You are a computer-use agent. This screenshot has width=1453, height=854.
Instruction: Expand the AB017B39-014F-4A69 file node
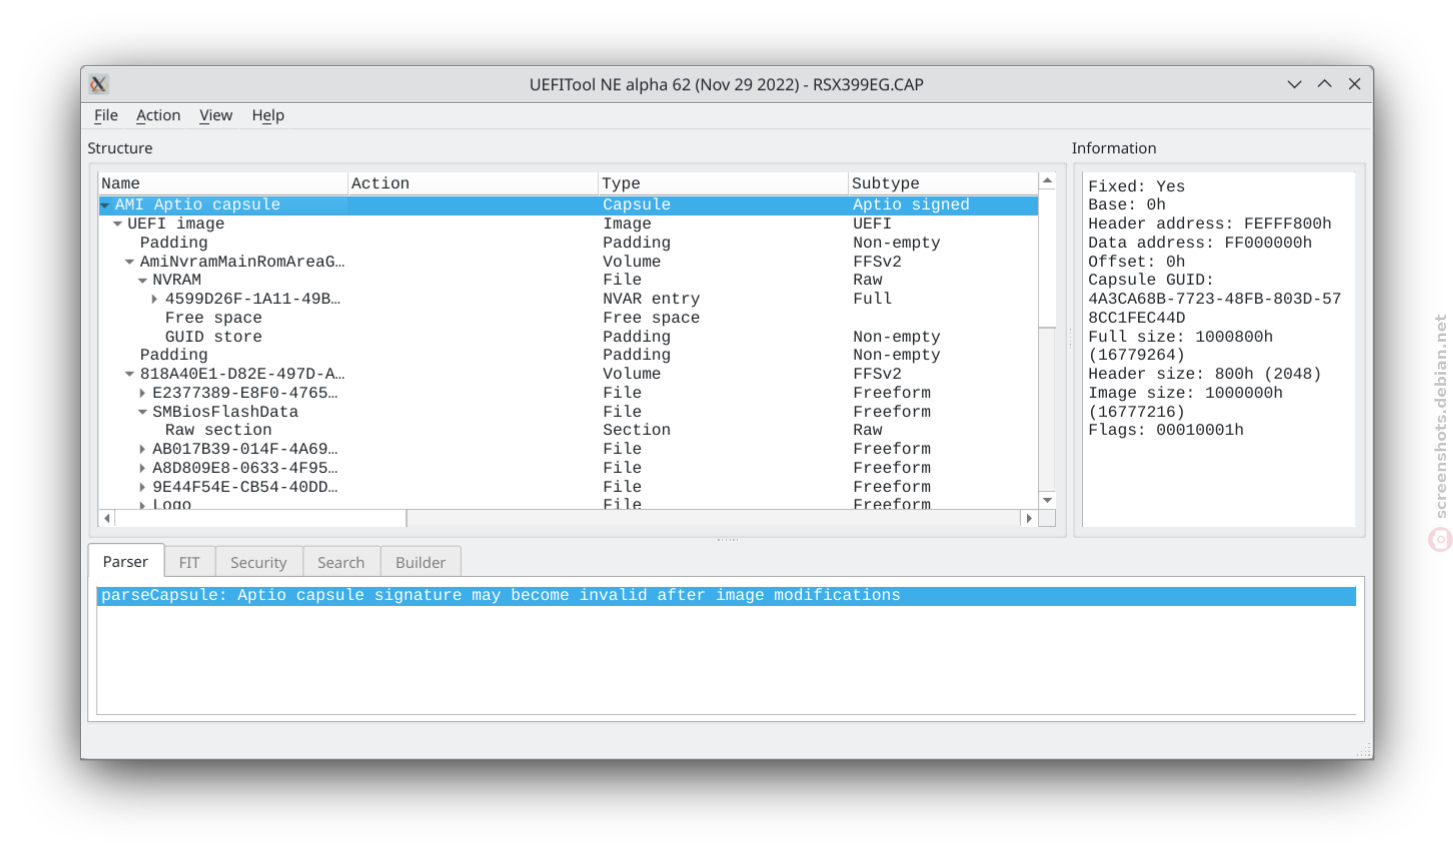pyautogui.click(x=143, y=449)
